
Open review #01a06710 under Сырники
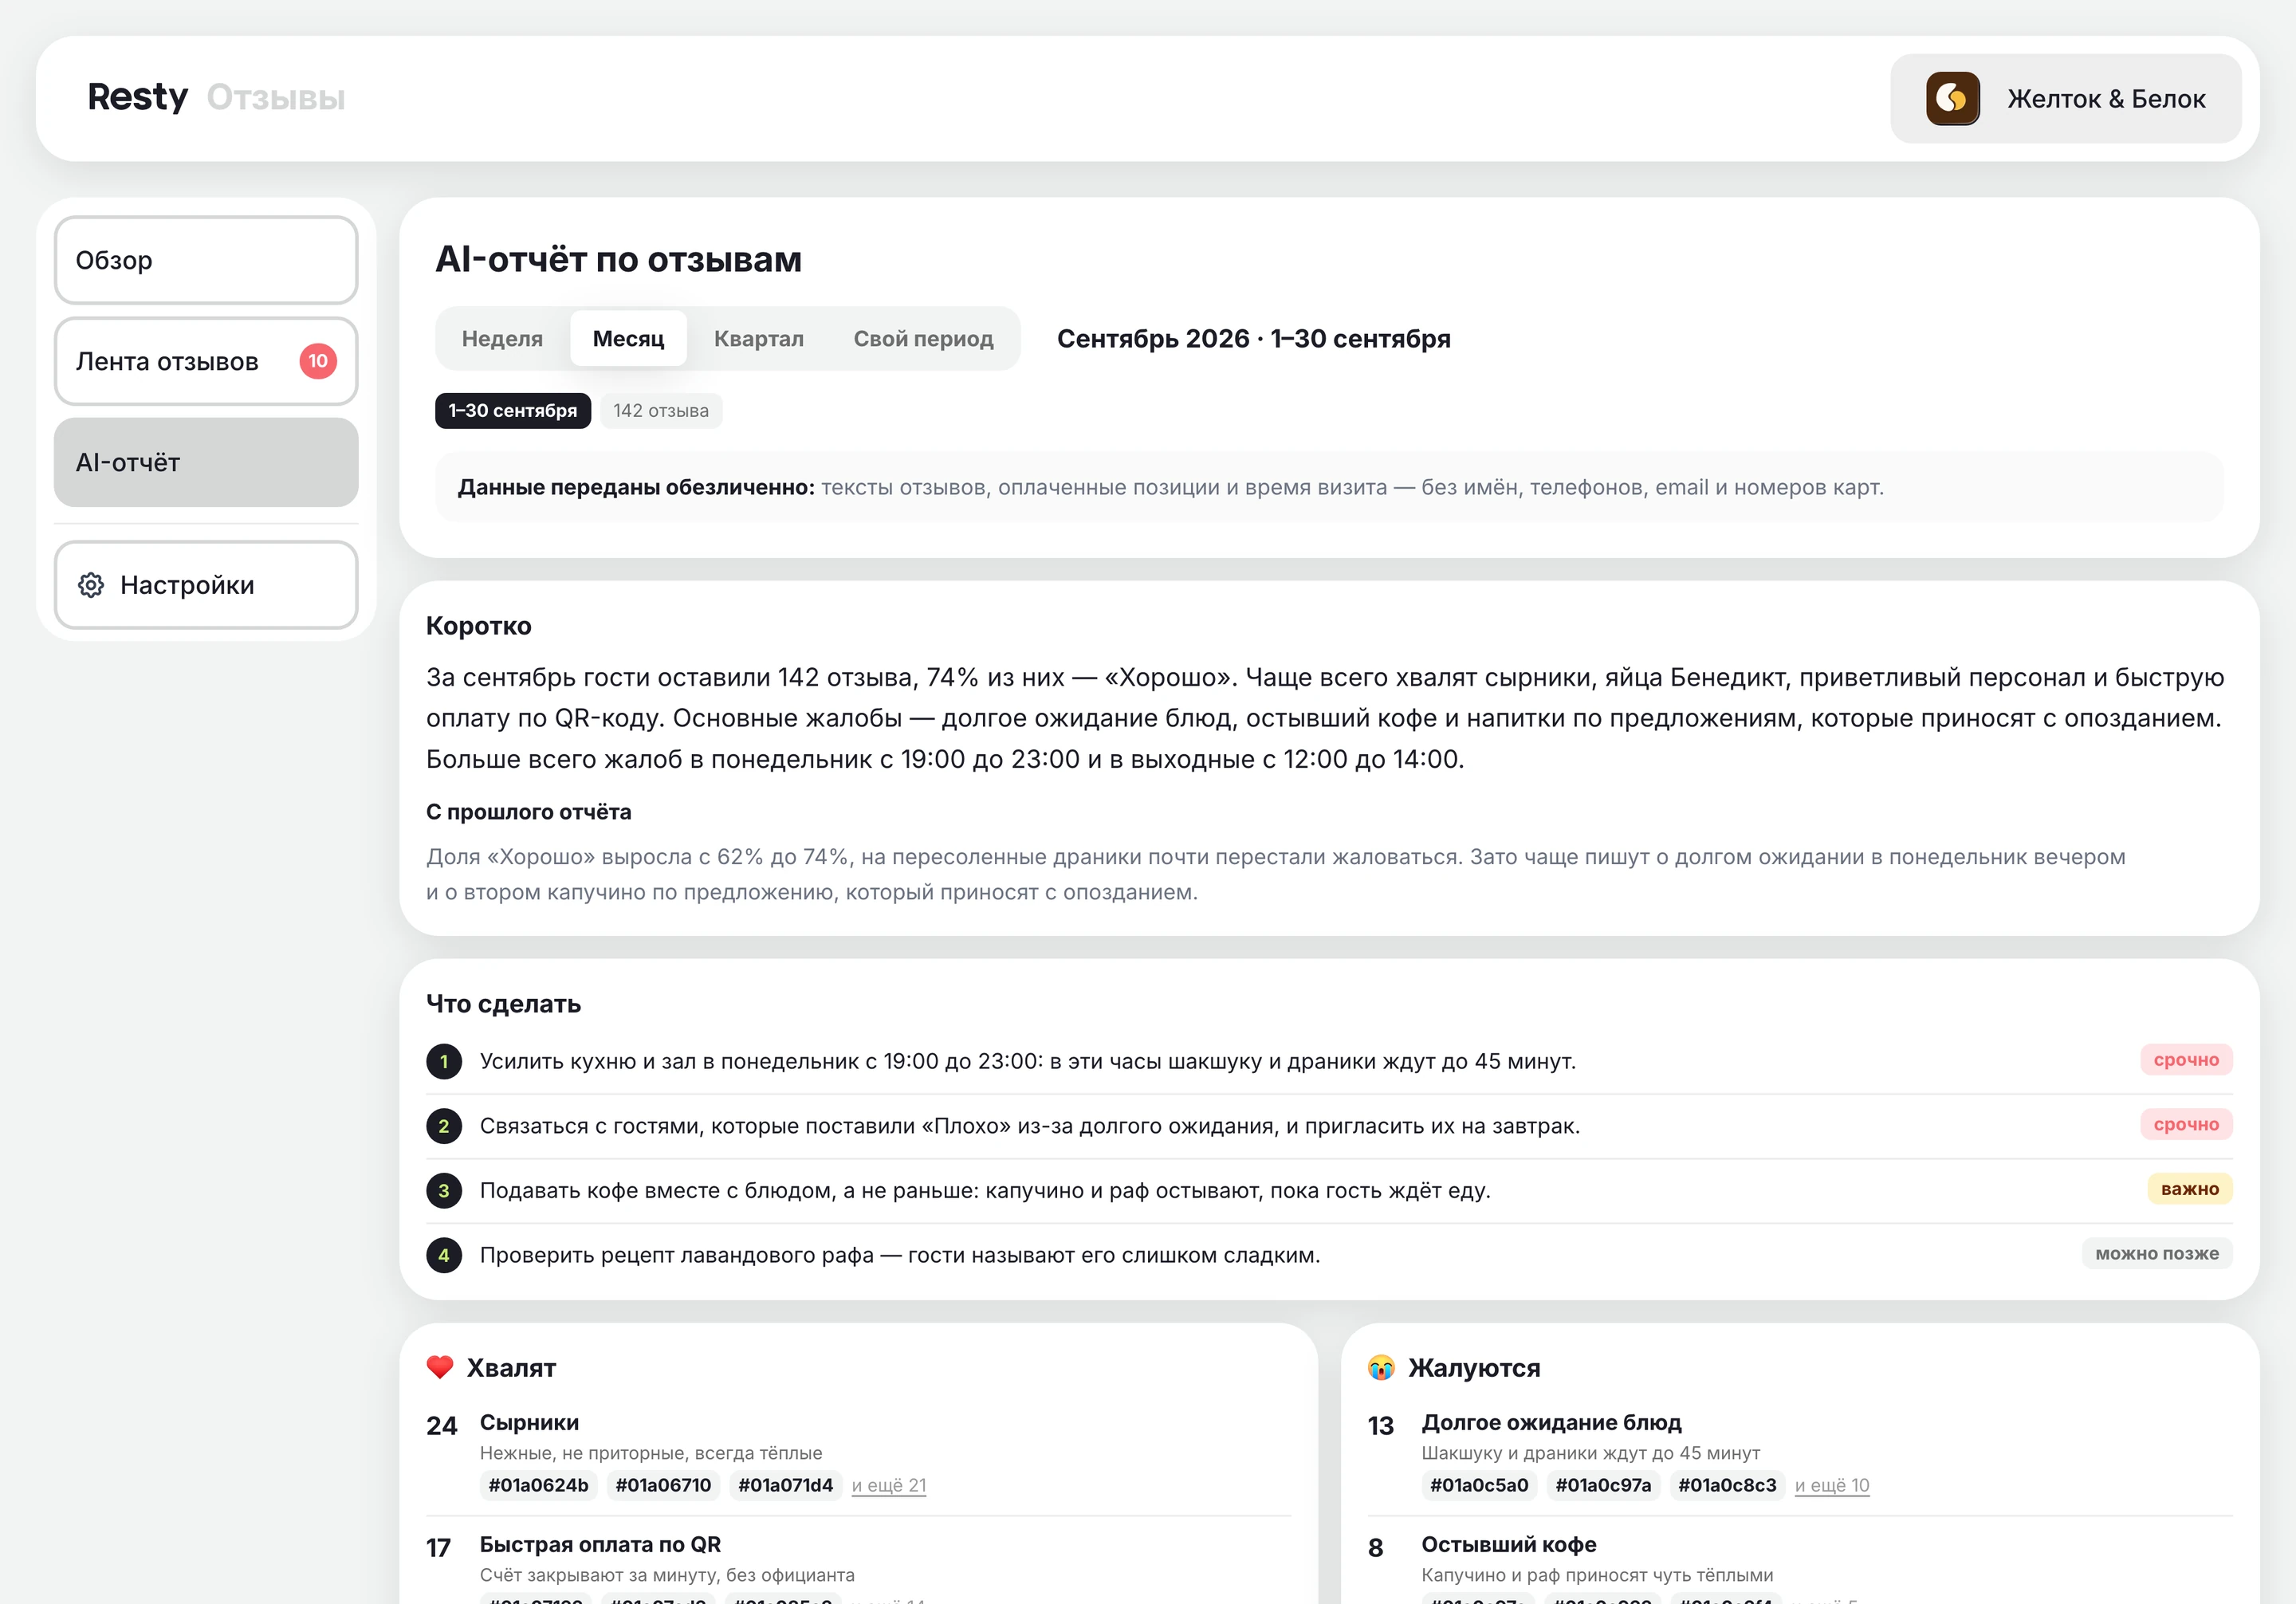coord(663,1485)
